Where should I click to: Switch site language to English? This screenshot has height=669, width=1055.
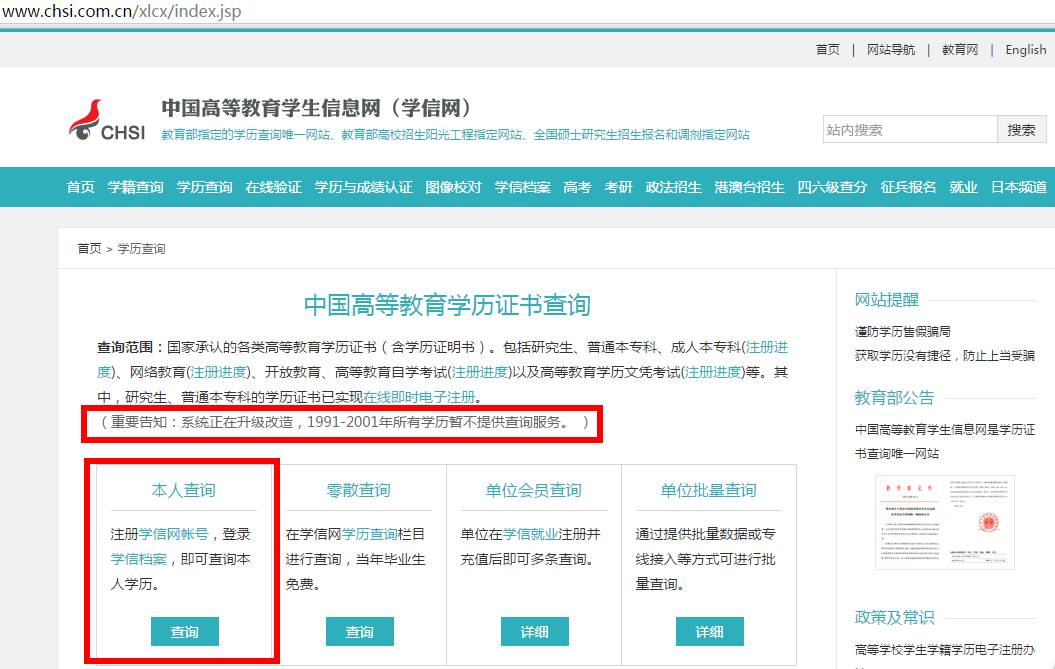pyautogui.click(x=1025, y=50)
